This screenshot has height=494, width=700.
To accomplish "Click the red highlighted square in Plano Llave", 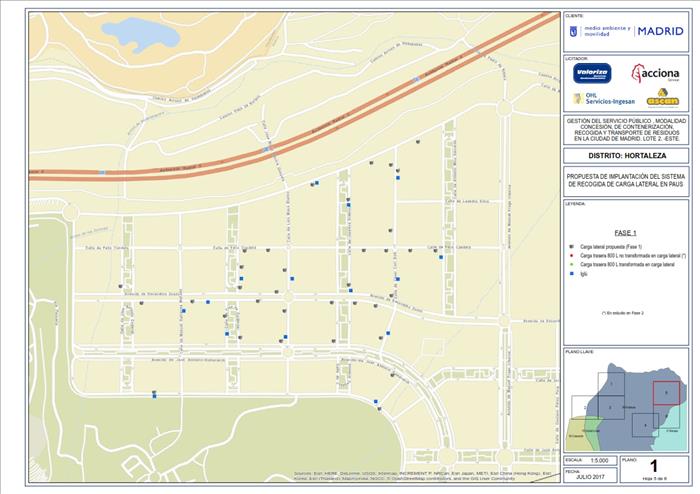I will pyautogui.click(x=667, y=395).
